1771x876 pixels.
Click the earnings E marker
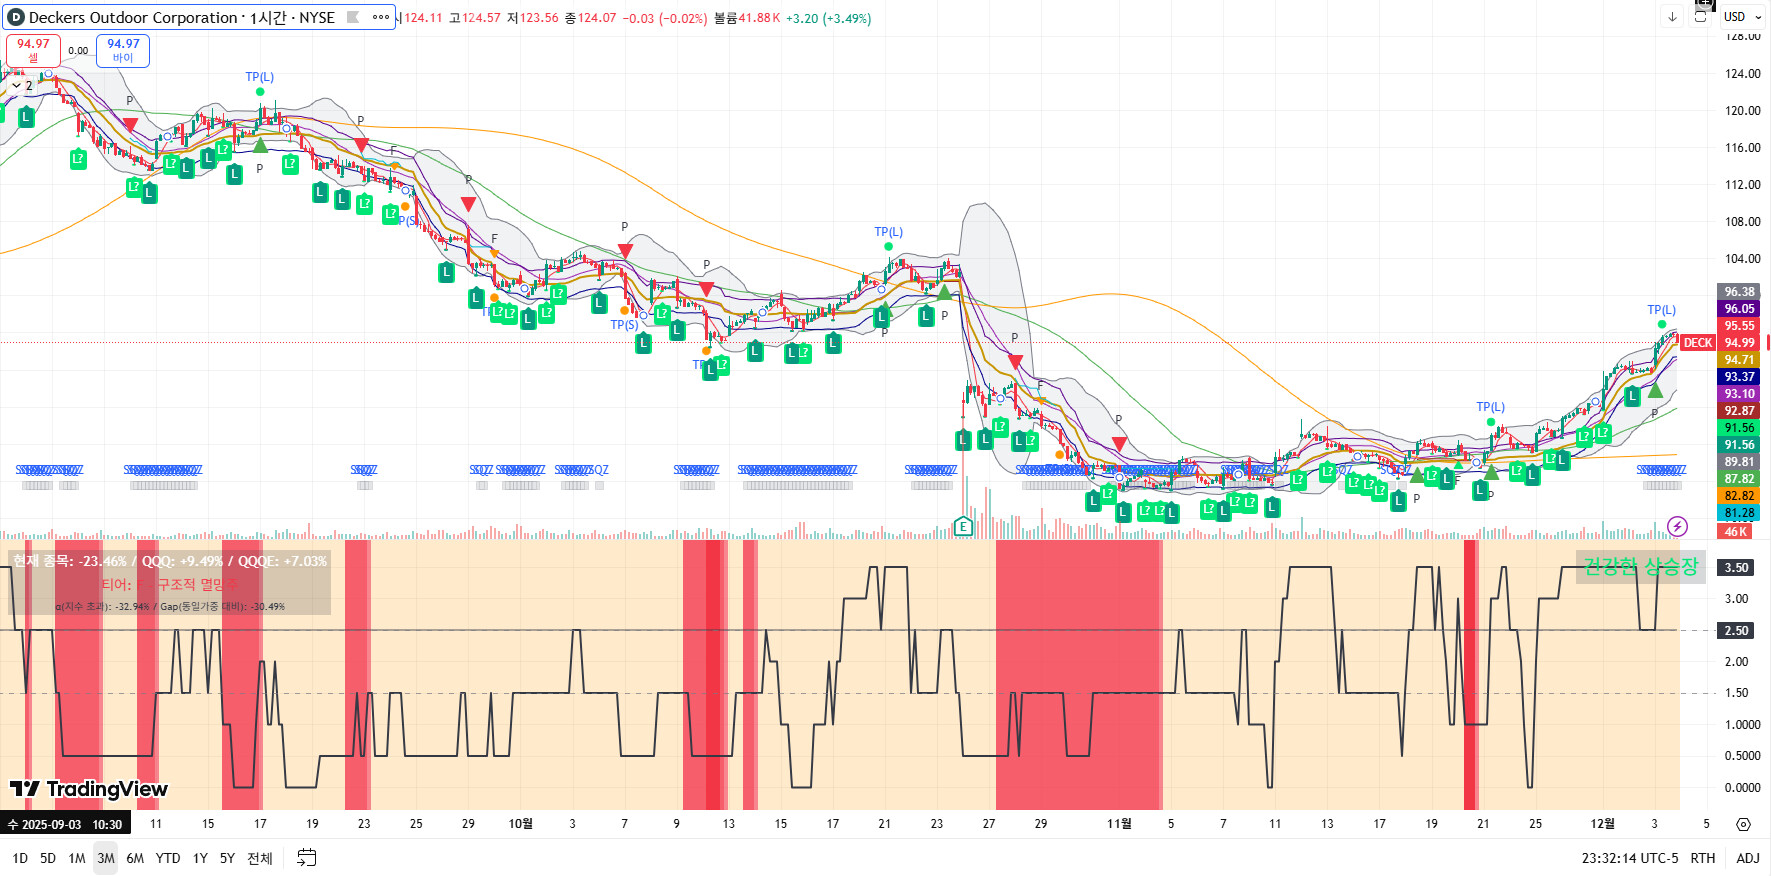tap(963, 527)
